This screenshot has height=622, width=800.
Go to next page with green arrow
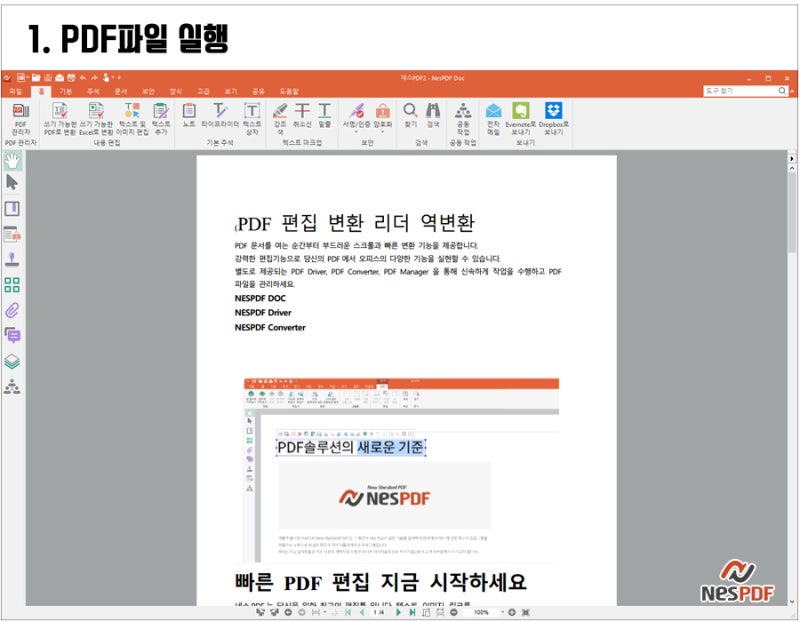click(x=398, y=612)
